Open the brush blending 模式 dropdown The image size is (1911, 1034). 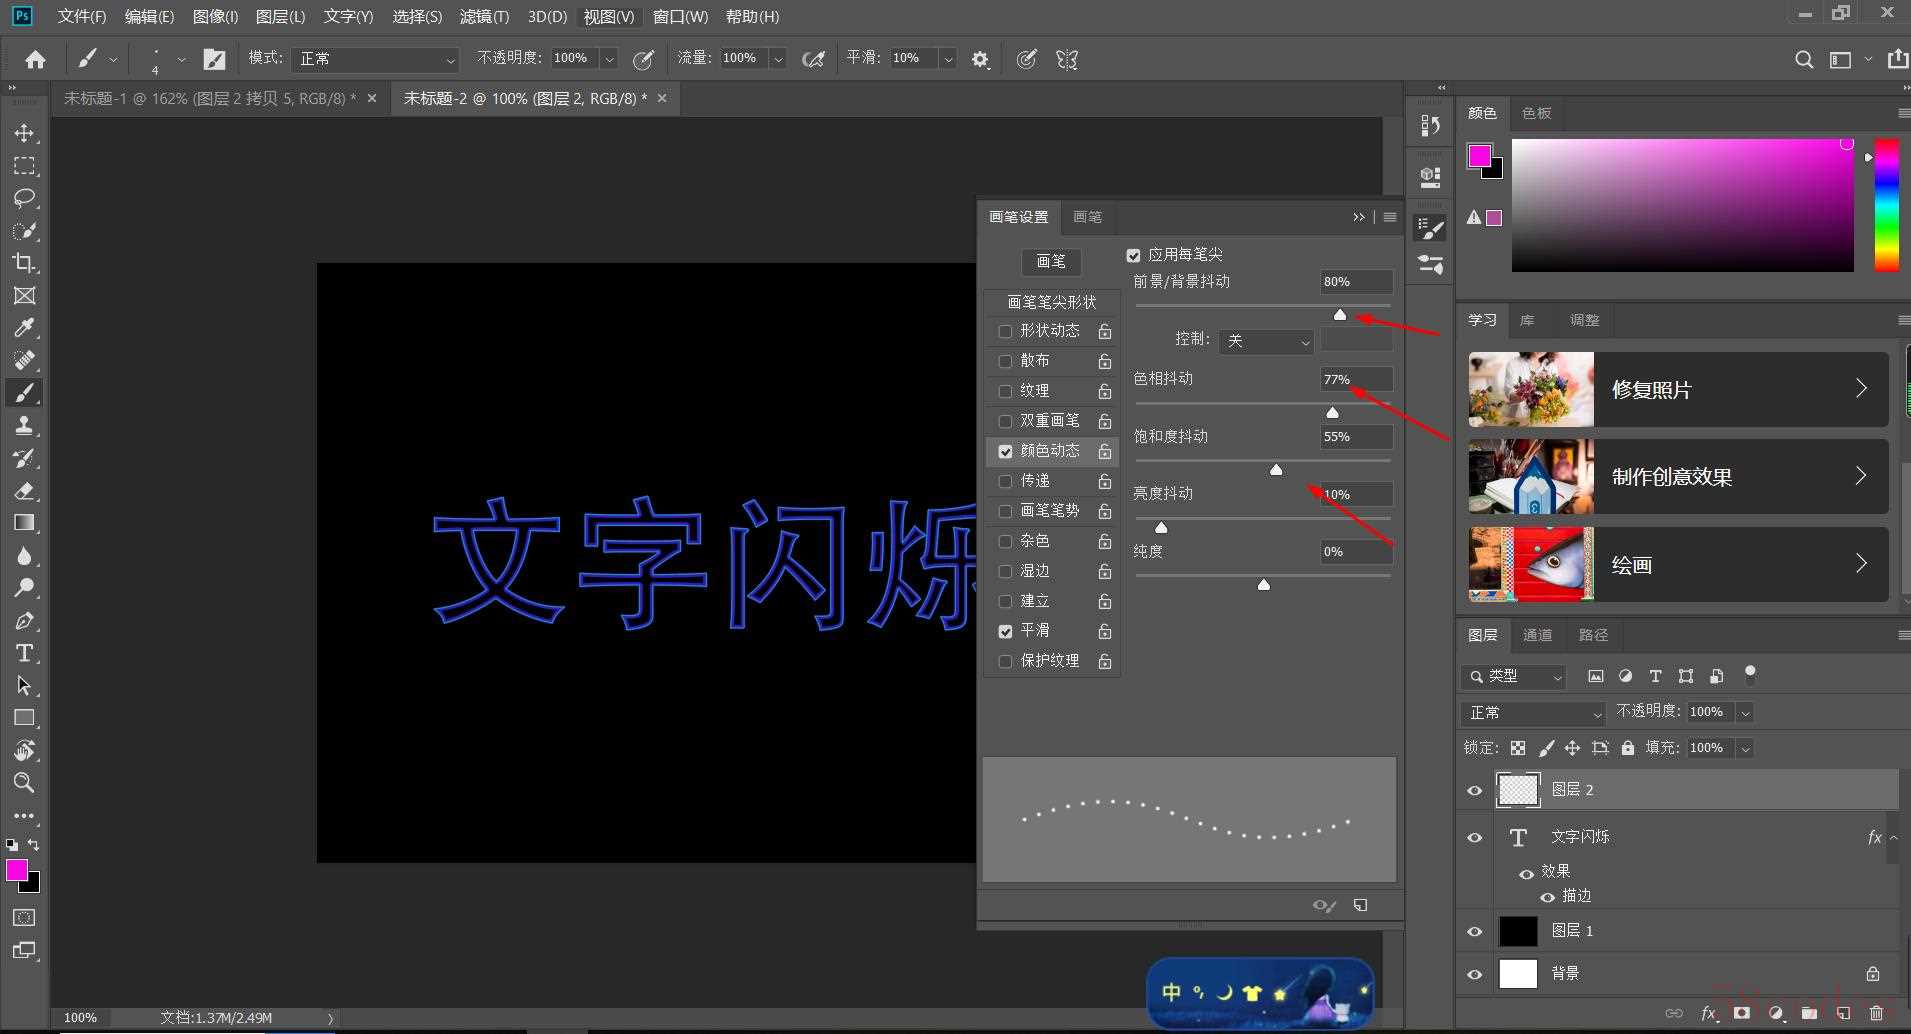point(376,59)
